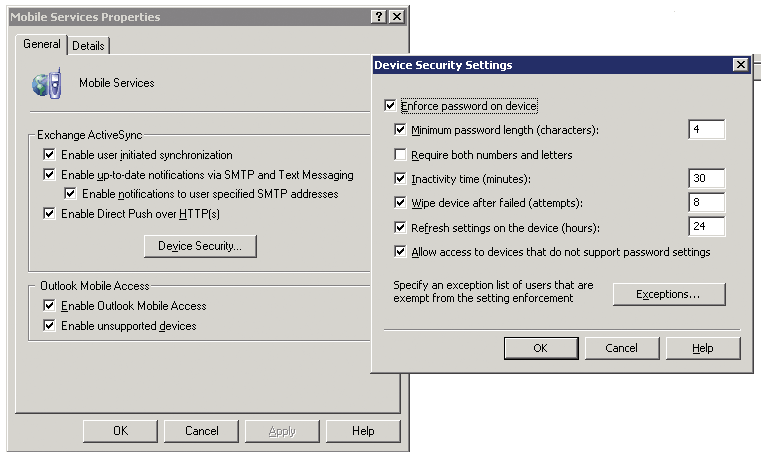Click the Mobile Services phone icon
Screen dimensions: 761x464
(x=47, y=82)
